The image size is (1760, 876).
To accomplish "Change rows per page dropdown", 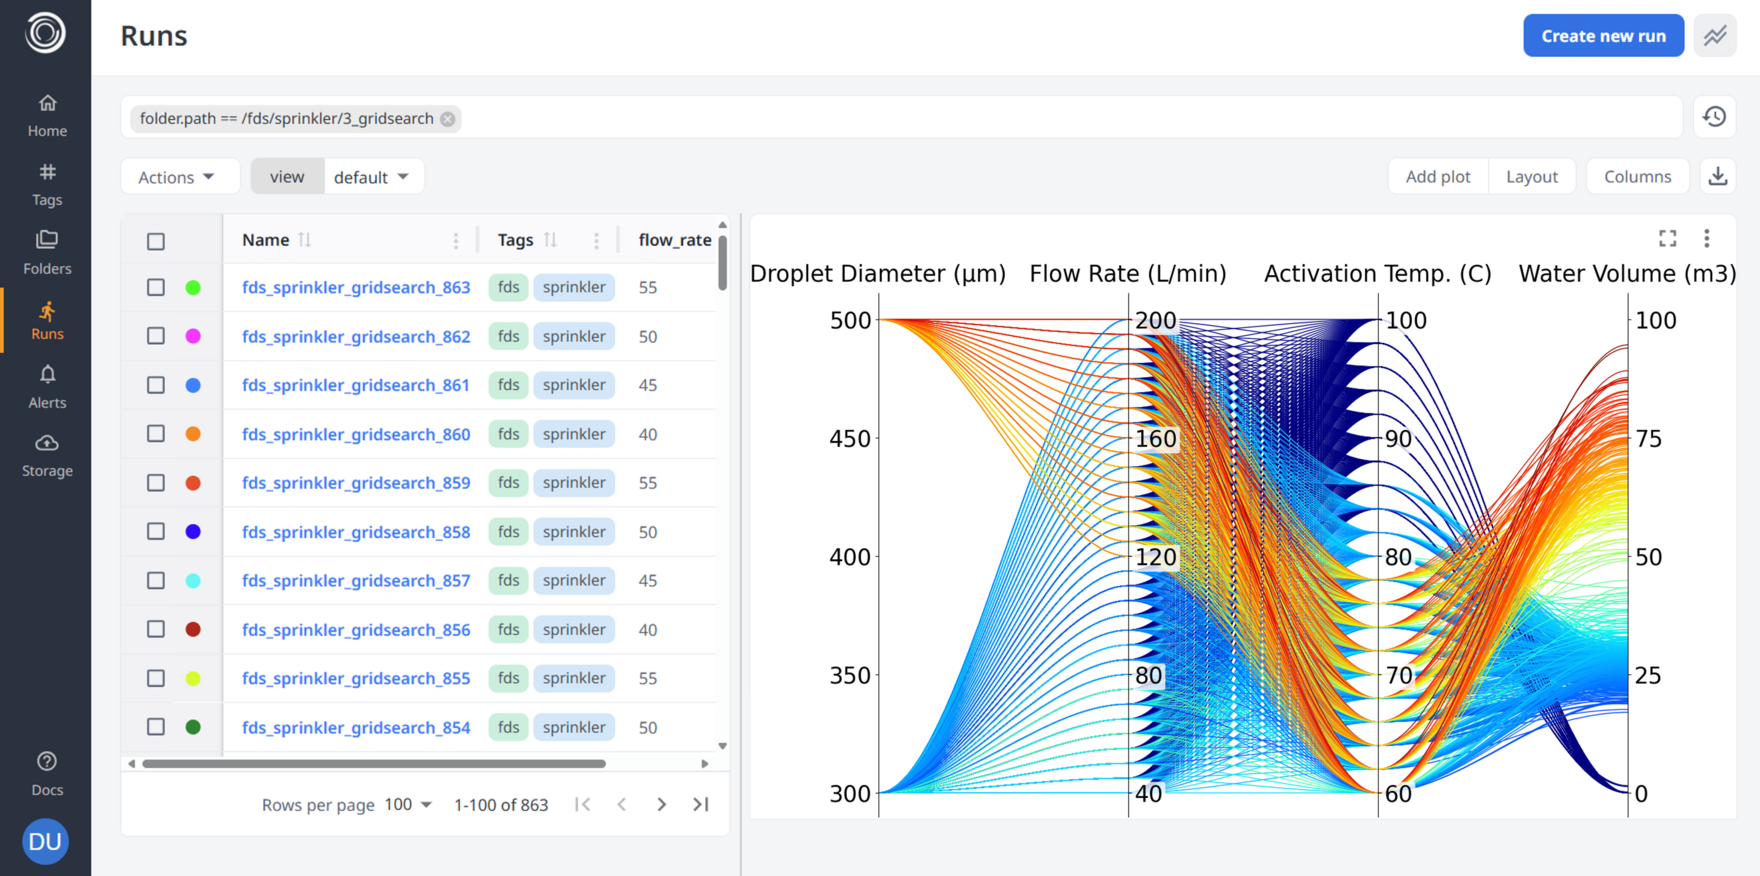I will (408, 804).
